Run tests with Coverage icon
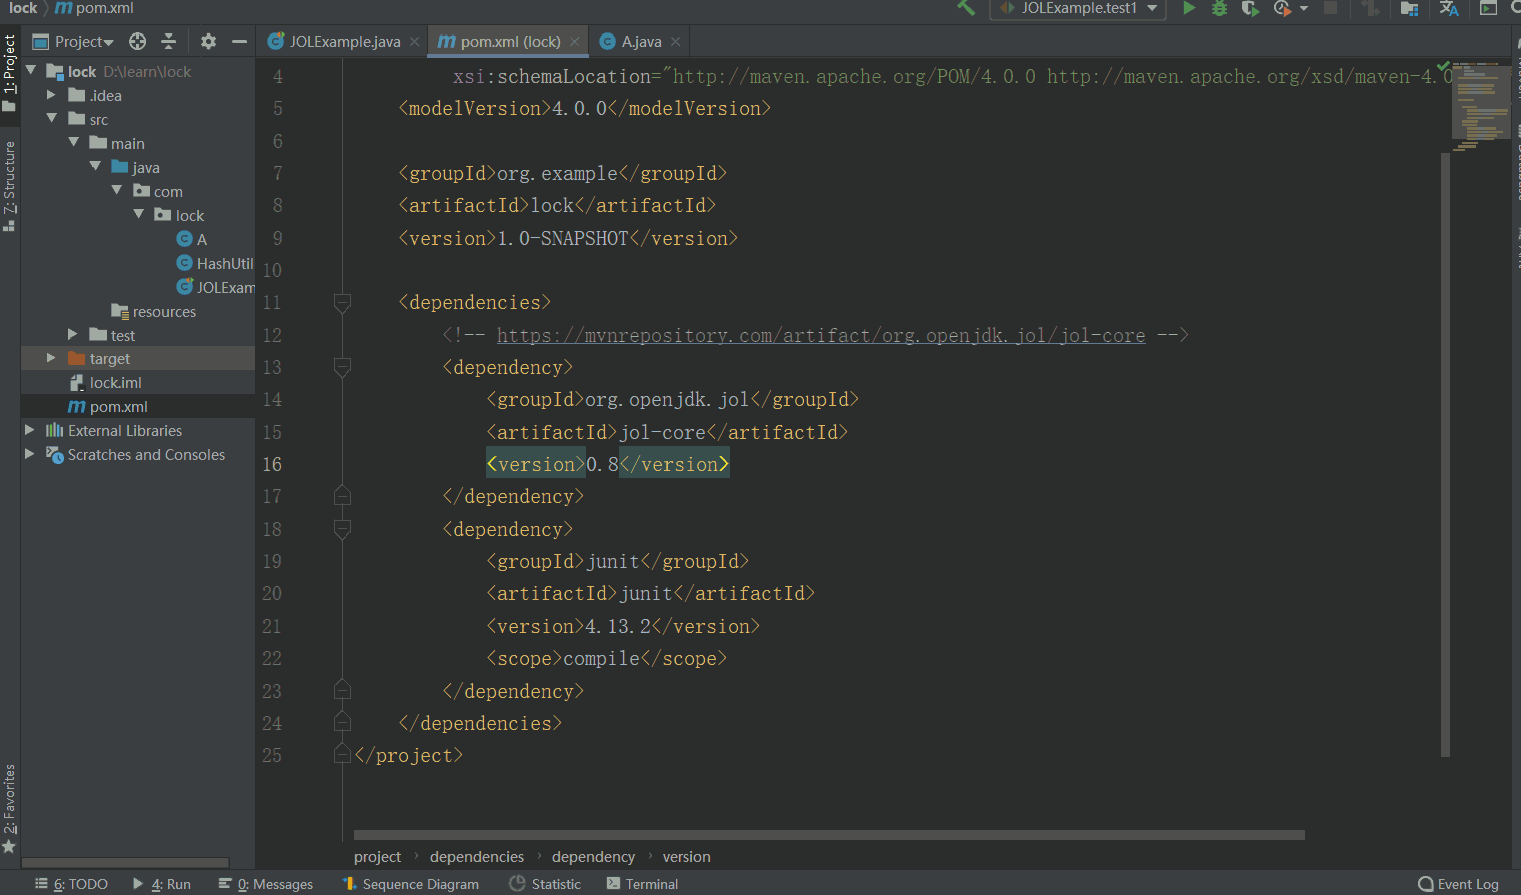The height and width of the screenshot is (895, 1521). pos(1252,8)
